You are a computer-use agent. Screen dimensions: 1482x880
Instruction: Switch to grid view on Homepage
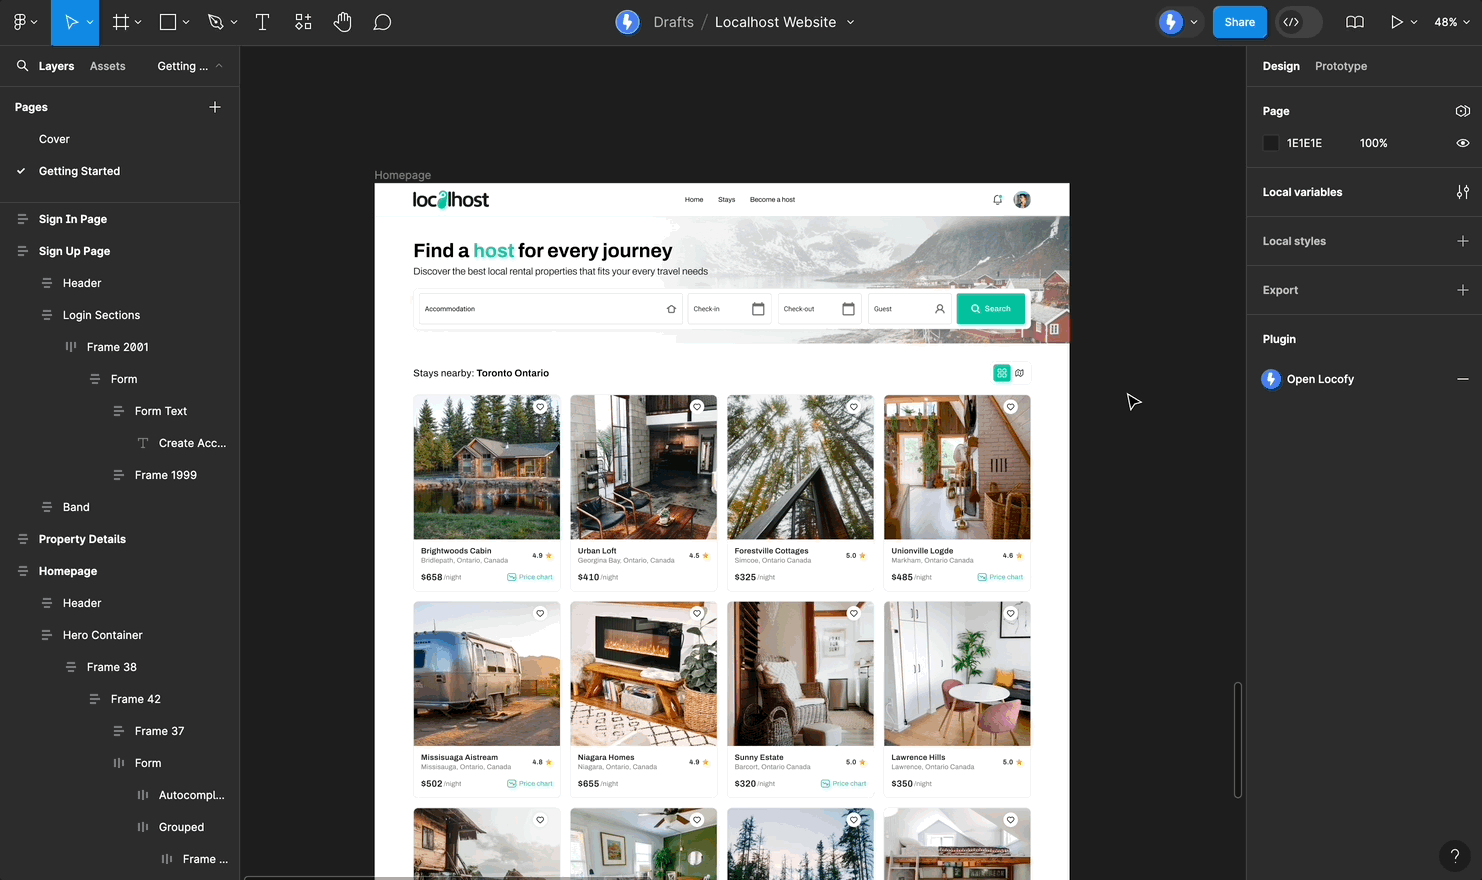[1002, 373]
